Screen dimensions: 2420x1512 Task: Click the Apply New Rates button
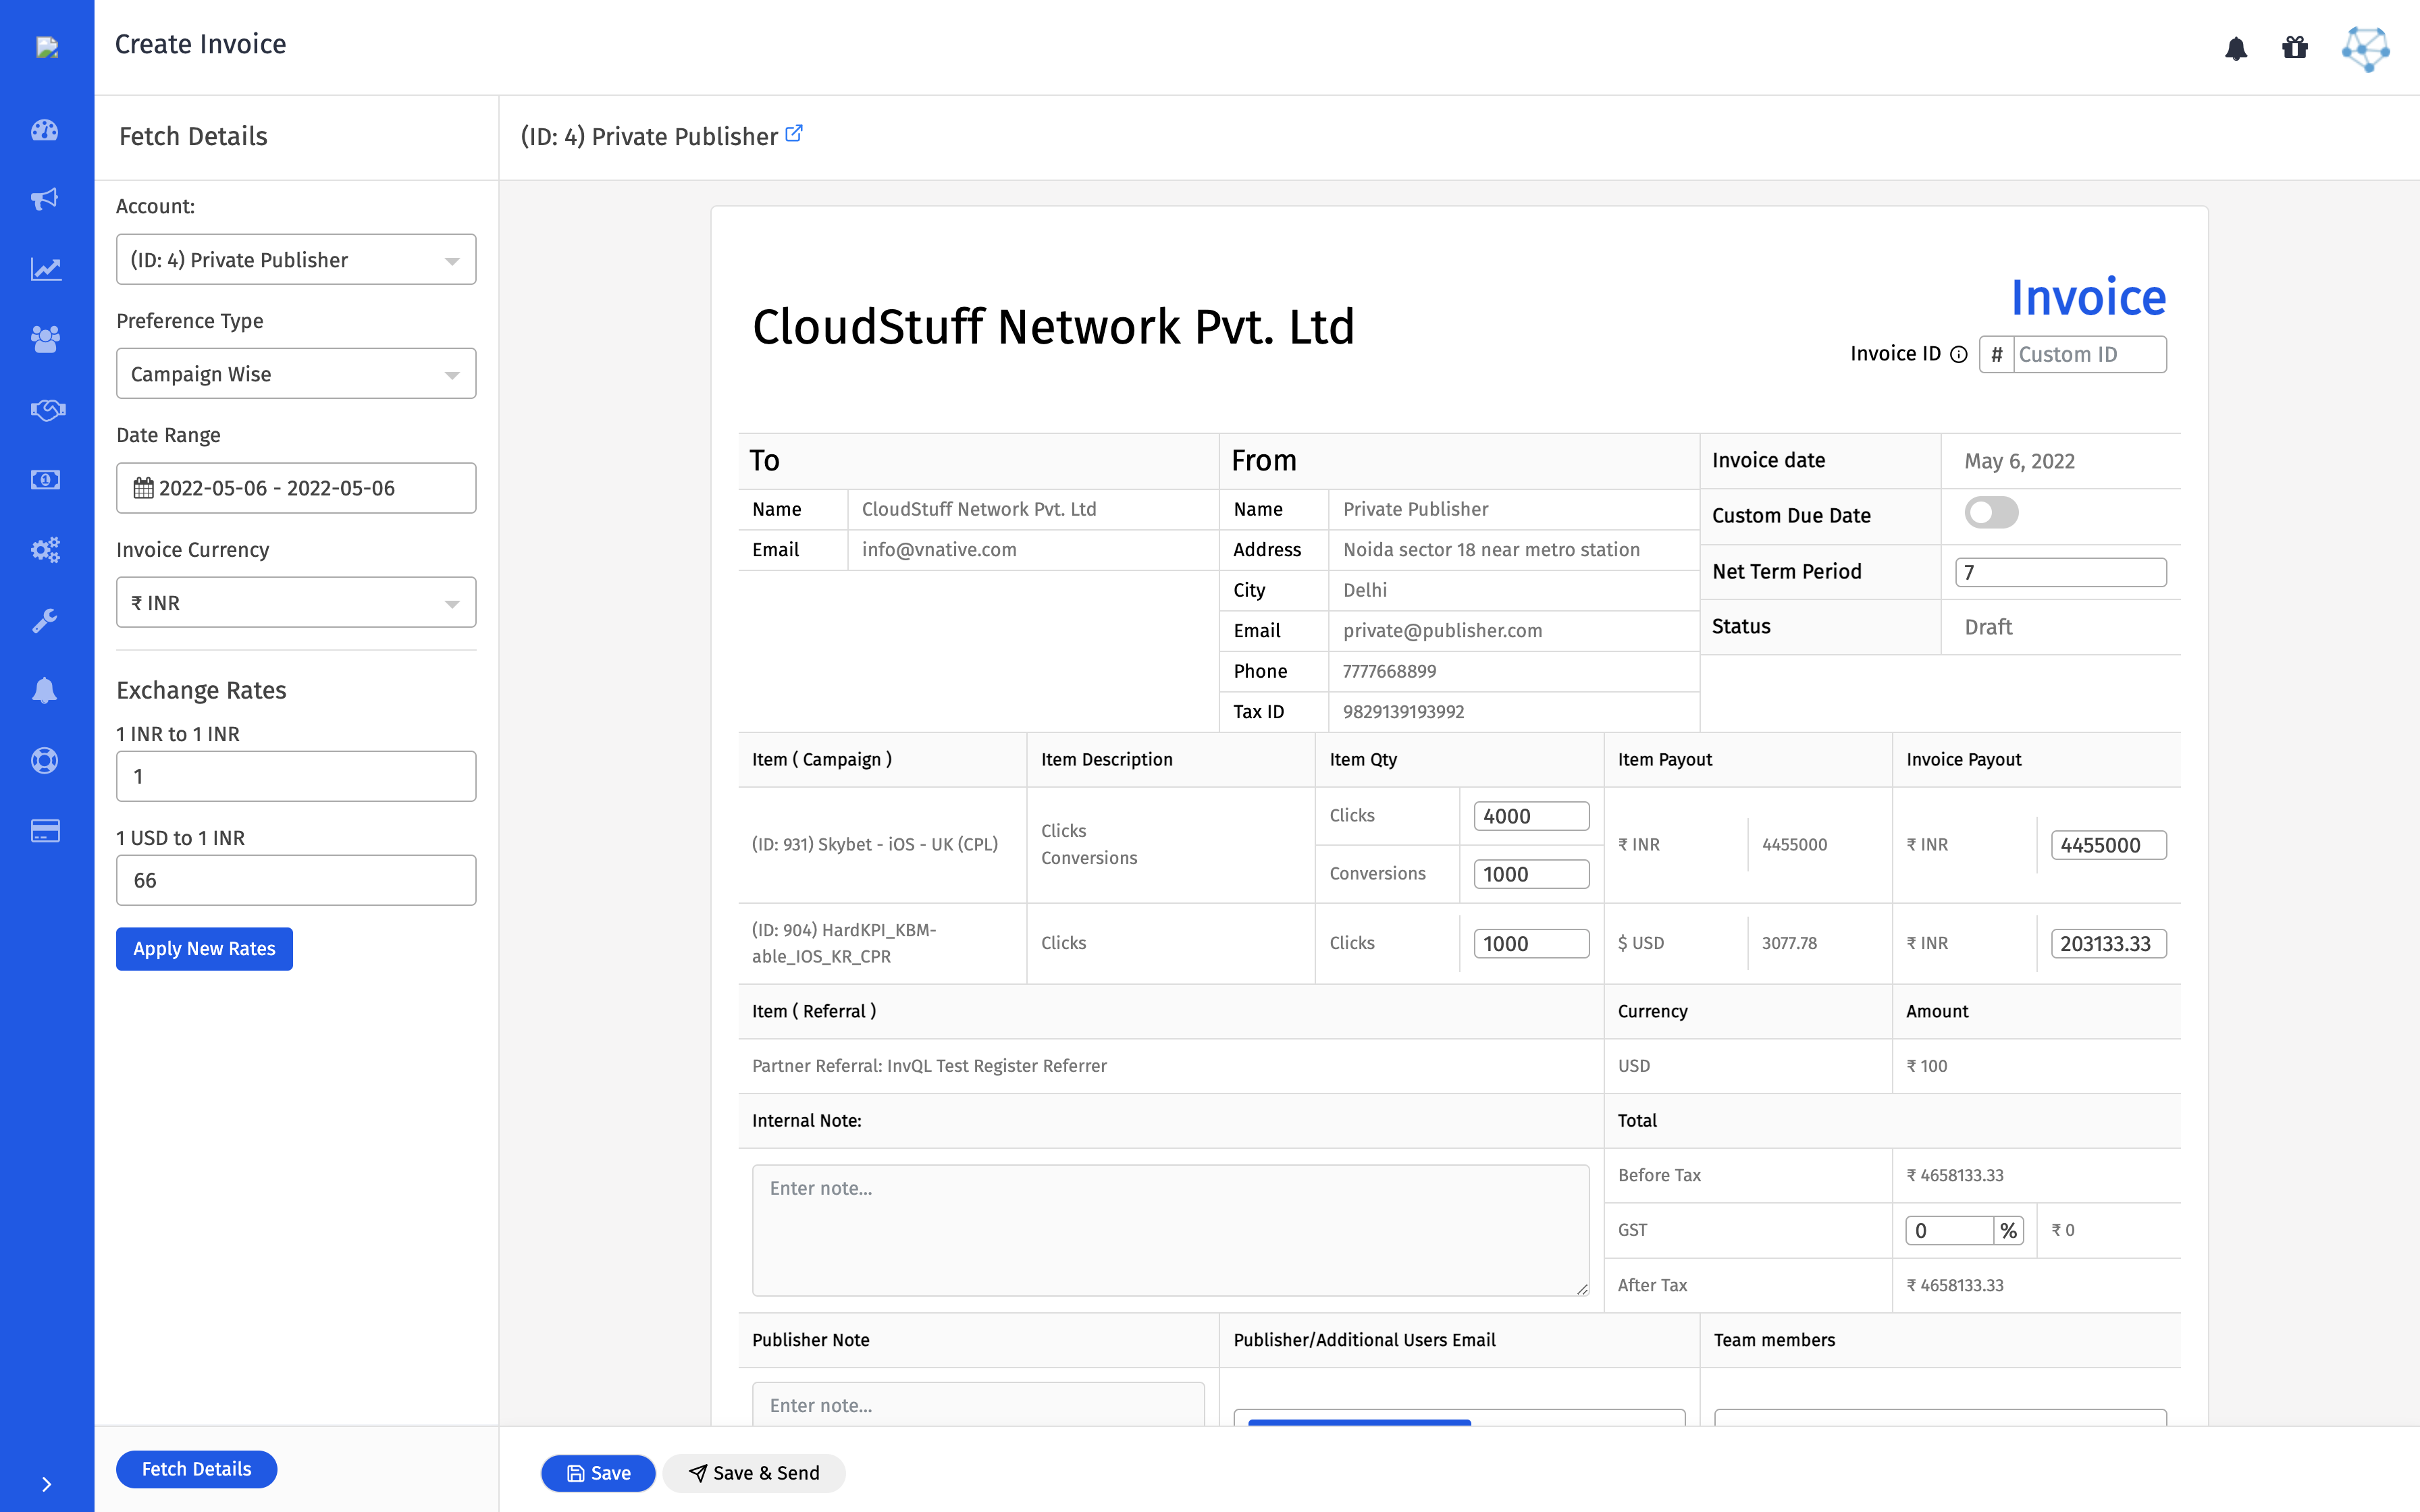tap(204, 948)
